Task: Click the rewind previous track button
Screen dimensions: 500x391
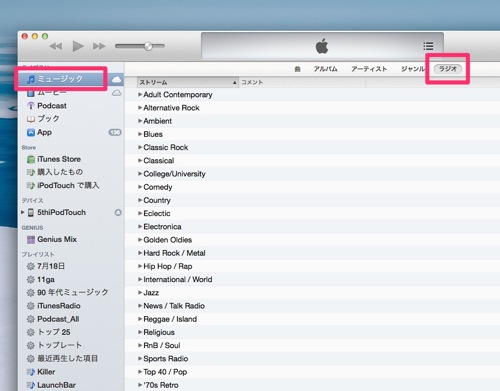Action: 56,46
